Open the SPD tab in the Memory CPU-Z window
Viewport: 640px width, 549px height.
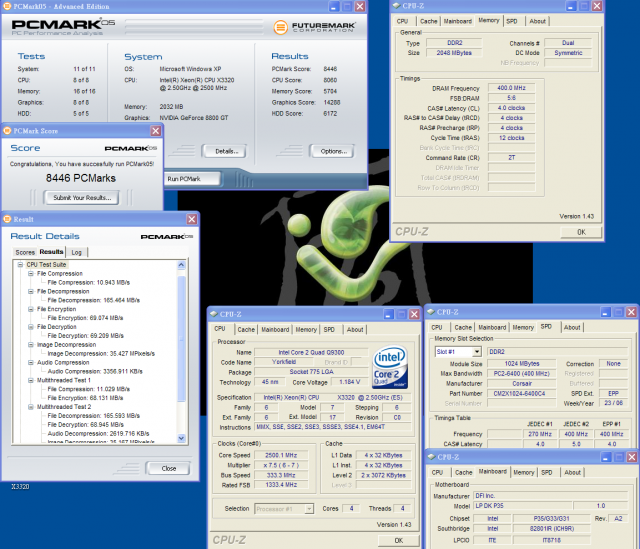[512, 21]
